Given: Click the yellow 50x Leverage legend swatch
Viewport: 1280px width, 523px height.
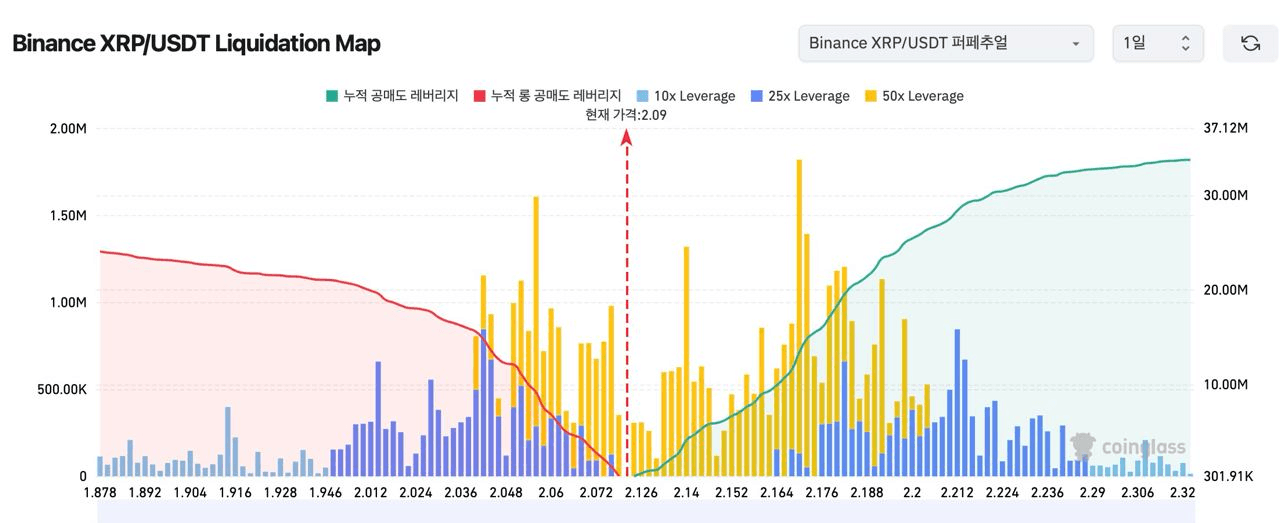Looking at the screenshot, I should 870,96.
